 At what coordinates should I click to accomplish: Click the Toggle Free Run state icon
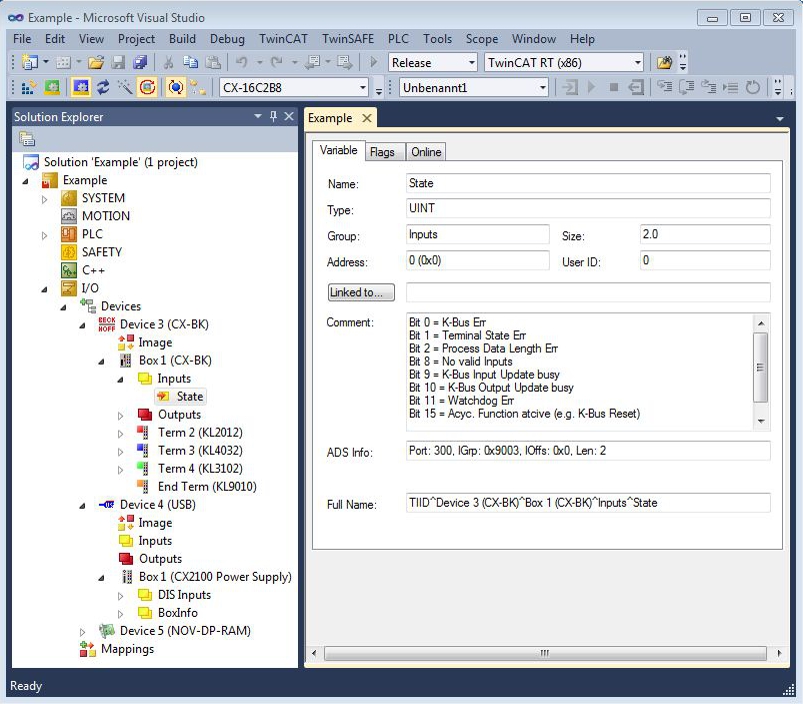[x=147, y=88]
